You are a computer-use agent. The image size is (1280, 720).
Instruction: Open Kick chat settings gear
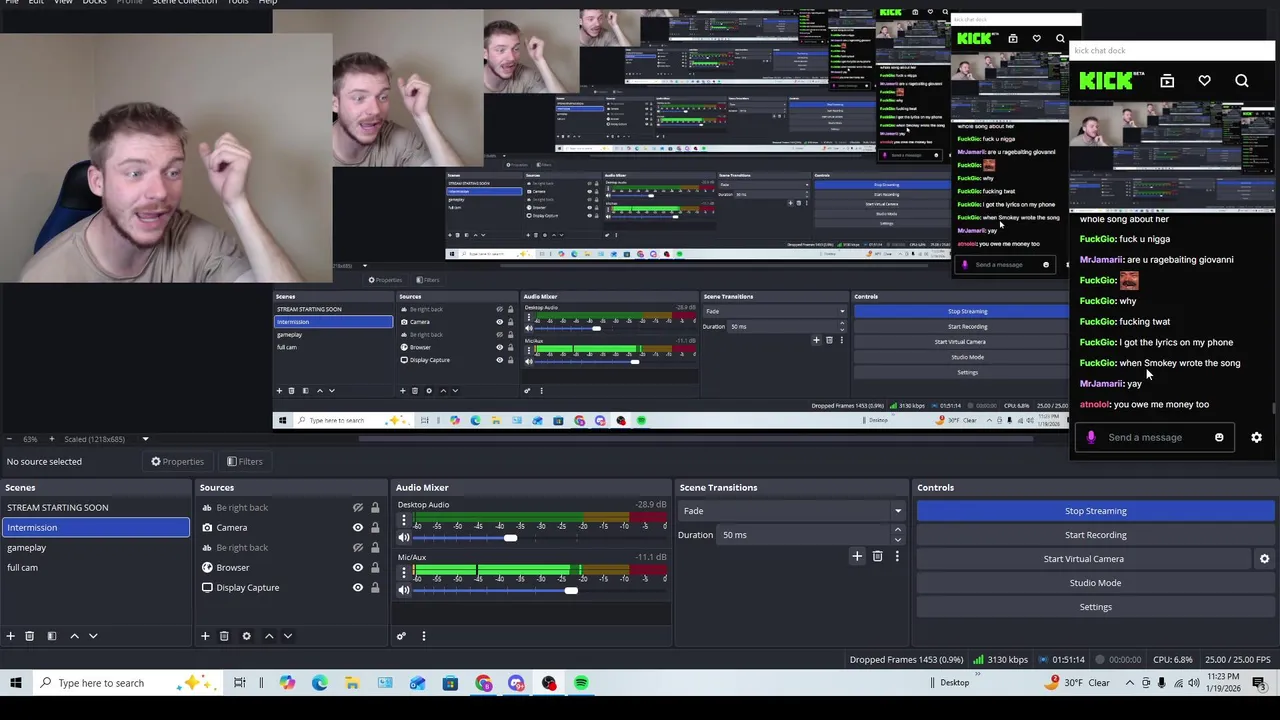[1256, 437]
